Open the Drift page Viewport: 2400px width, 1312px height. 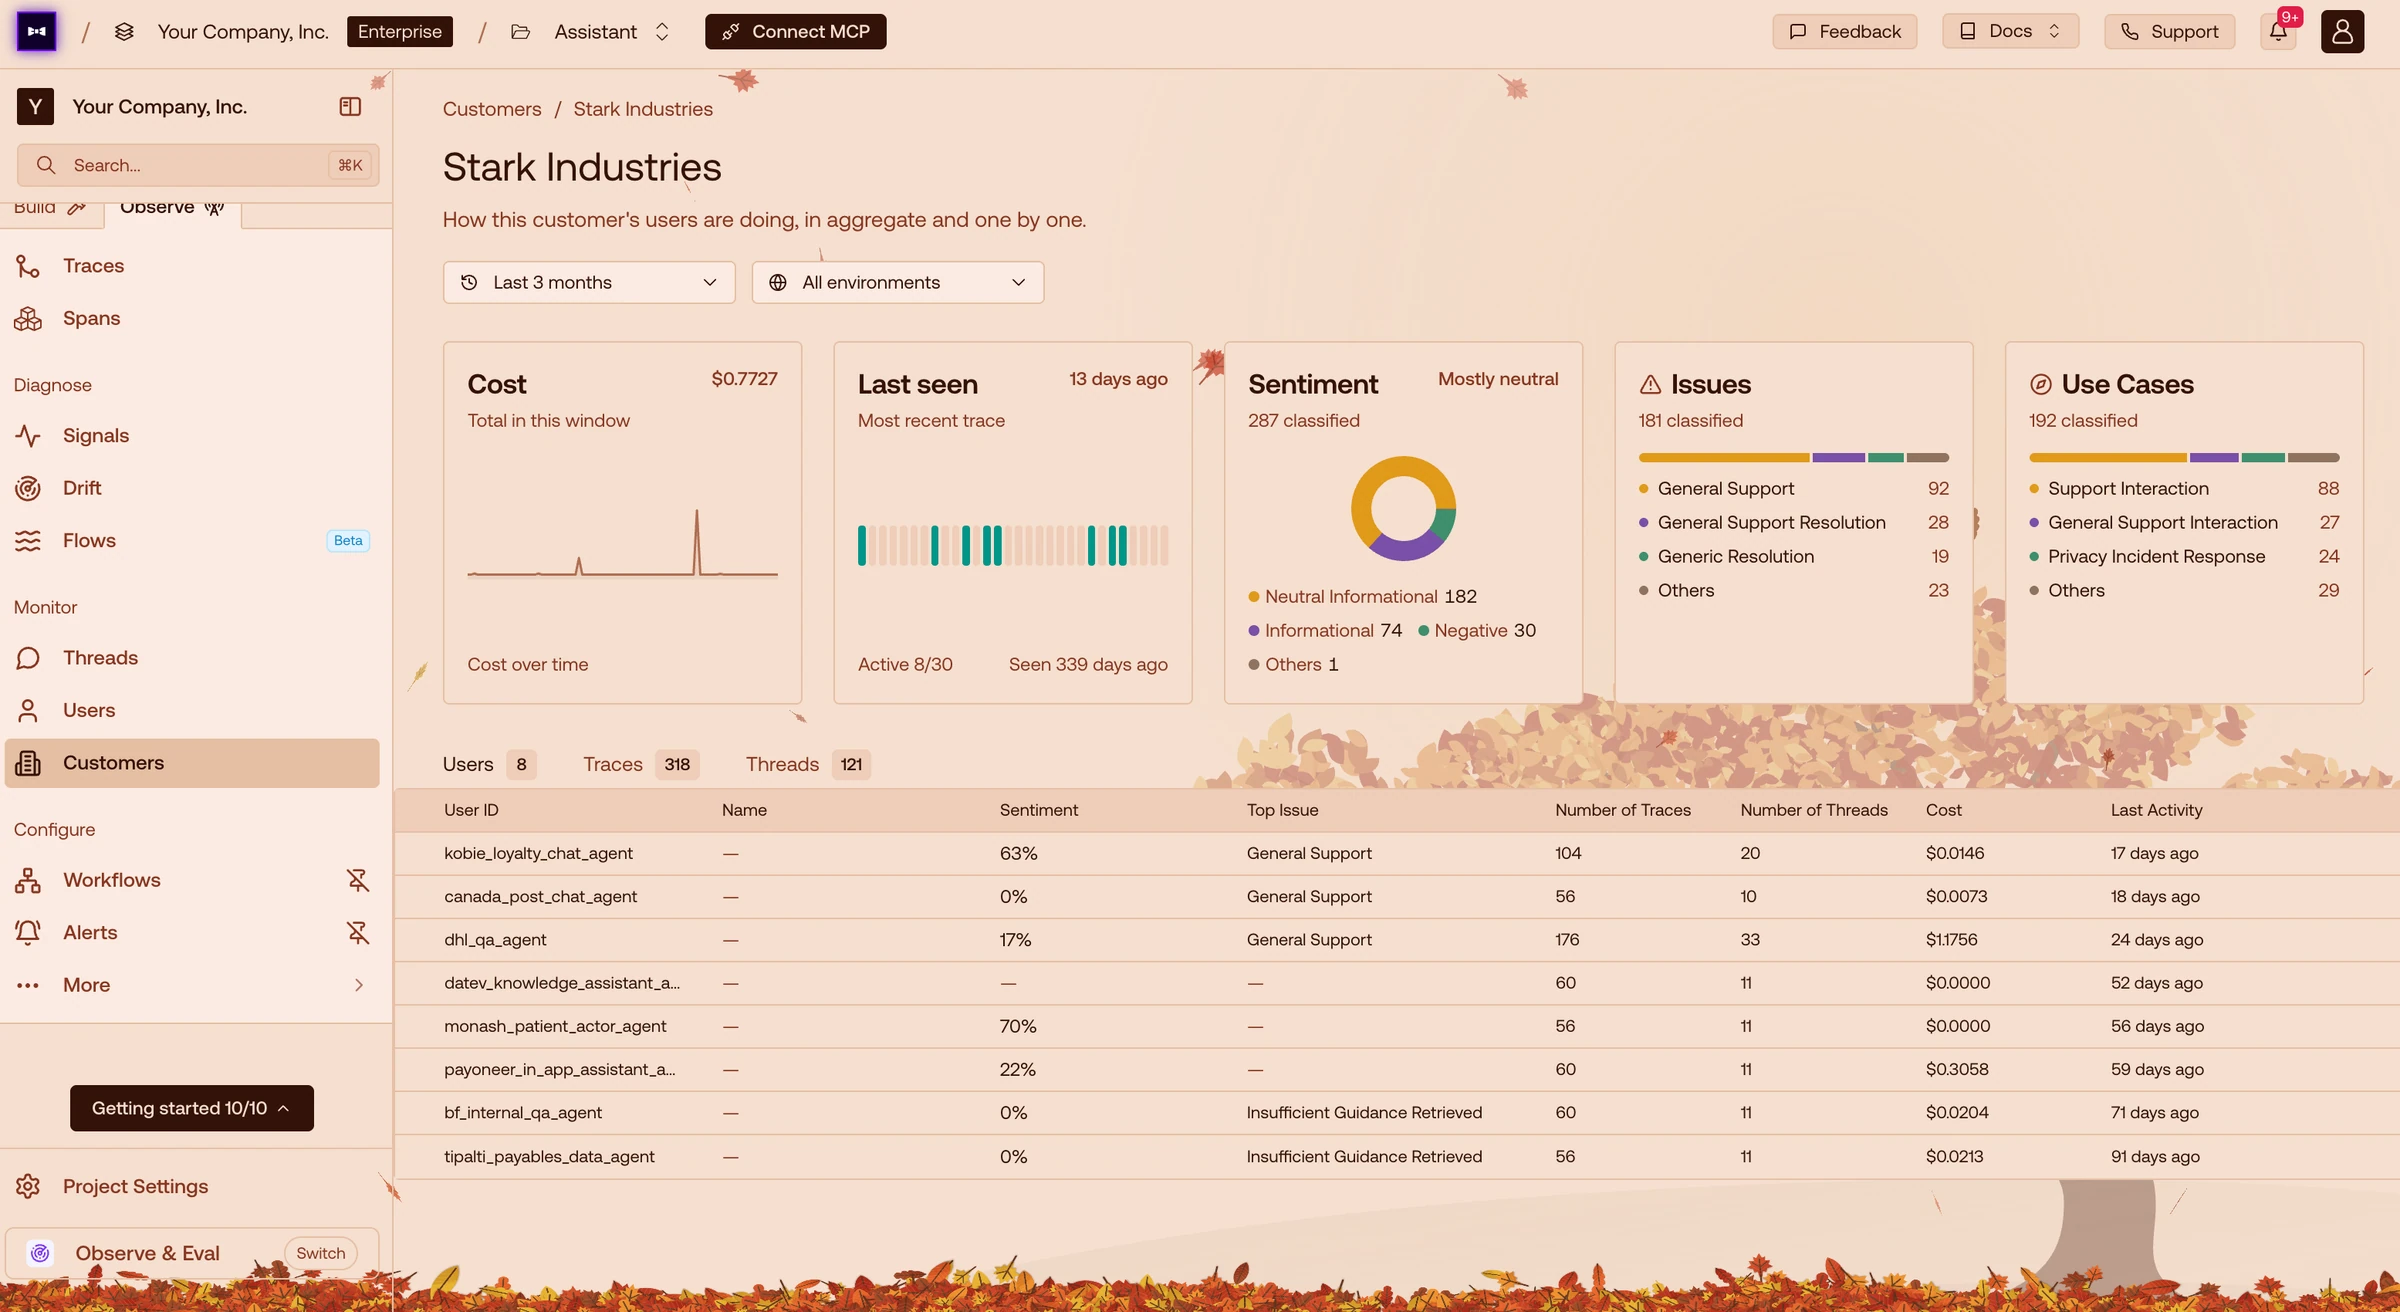(192, 488)
